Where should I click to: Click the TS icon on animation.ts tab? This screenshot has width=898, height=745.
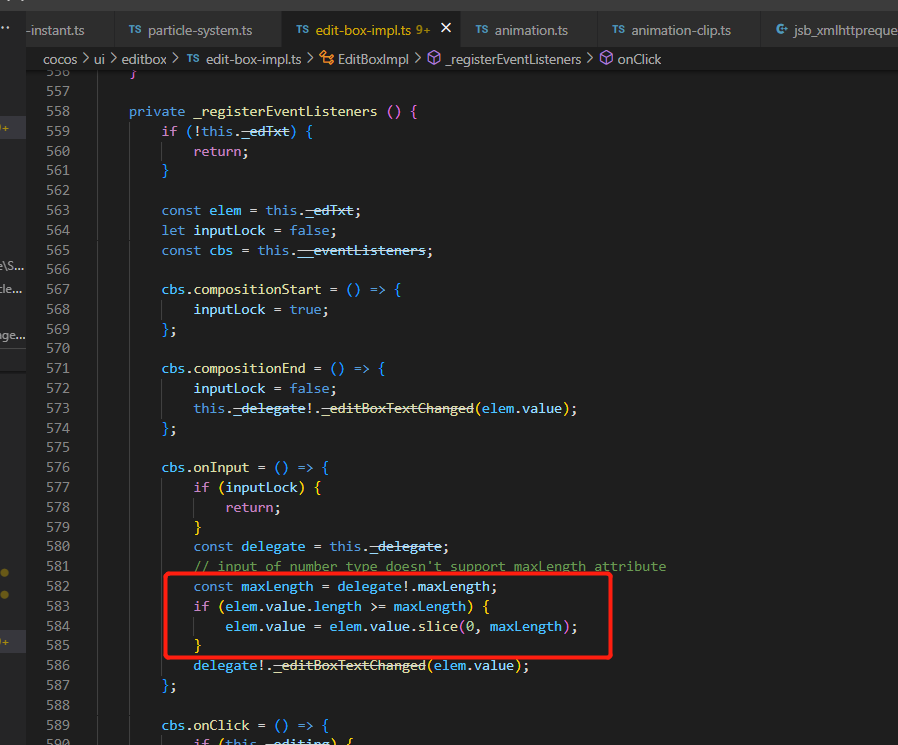click(x=482, y=30)
